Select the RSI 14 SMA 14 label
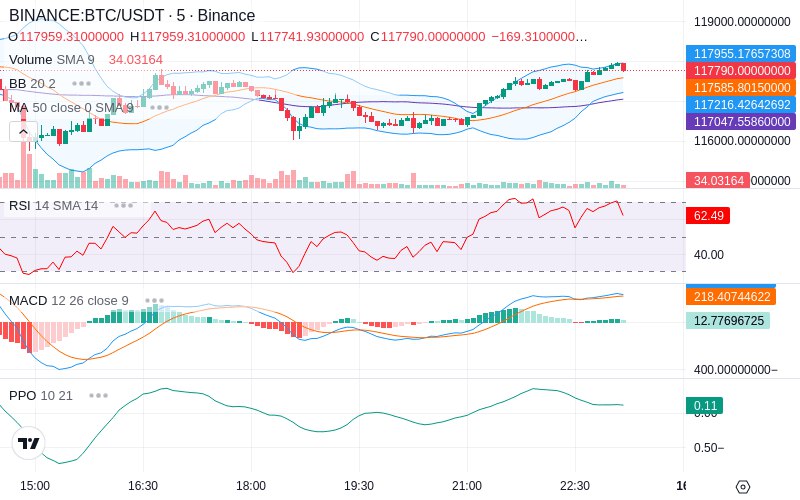The image size is (800, 500). 54,206
